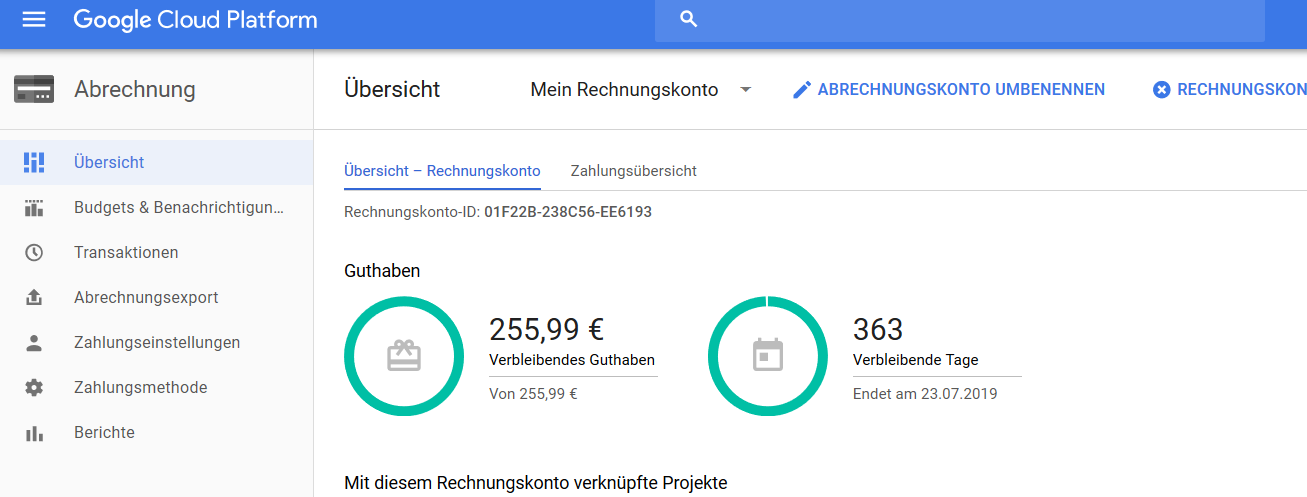Image resolution: width=1307 pixels, height=497 pixels.
Task: Click the Zahlungsmethode gear icon
Action: point(34,388)
